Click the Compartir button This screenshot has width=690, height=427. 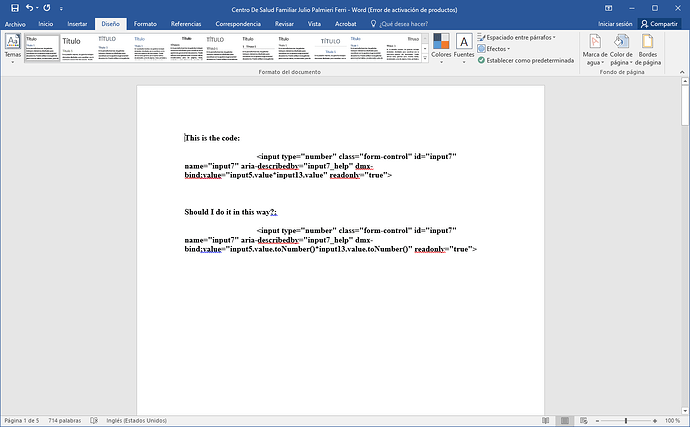pos(659,24)
